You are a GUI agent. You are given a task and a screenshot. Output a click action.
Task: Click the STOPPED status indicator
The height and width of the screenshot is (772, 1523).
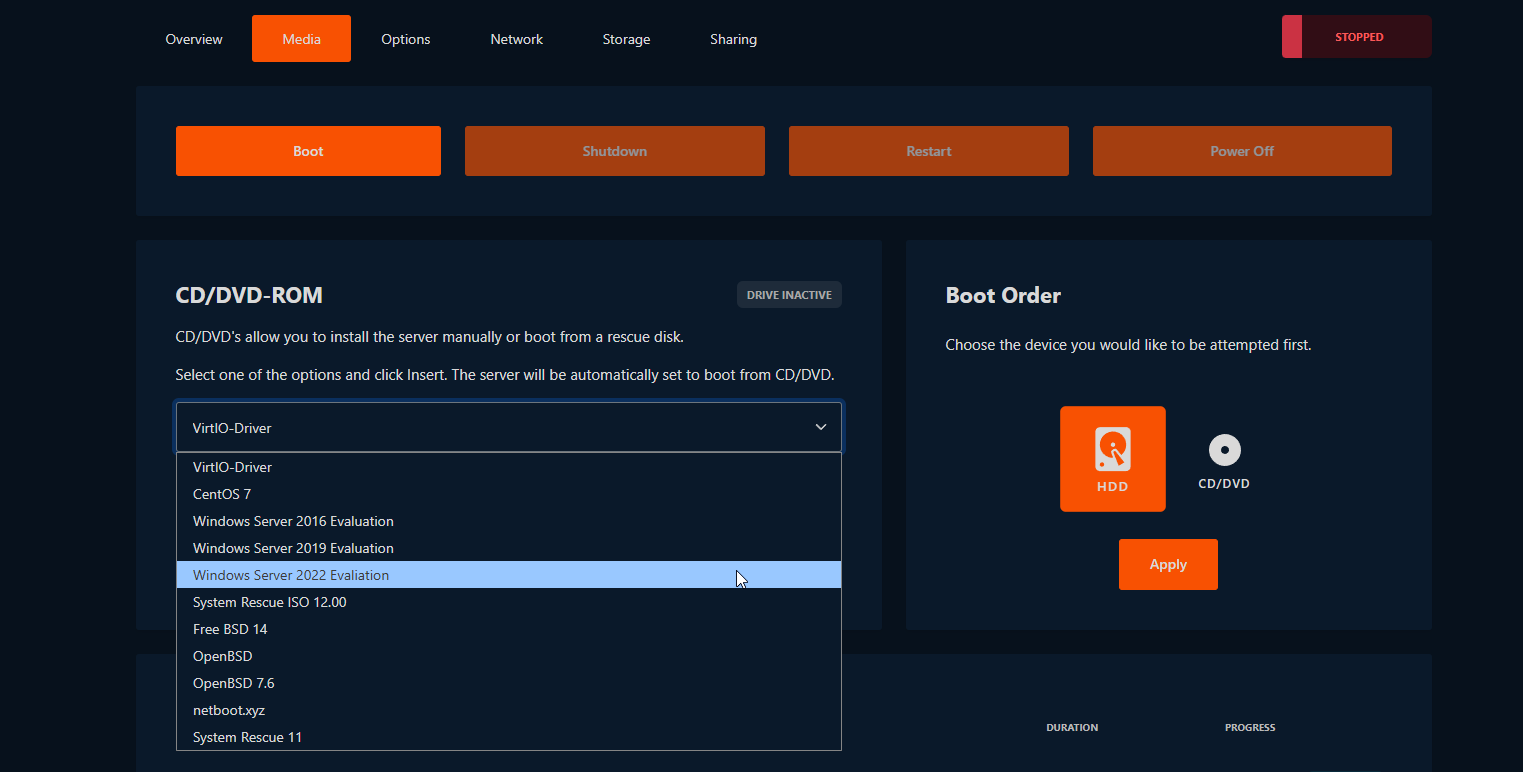[1357, 37]
